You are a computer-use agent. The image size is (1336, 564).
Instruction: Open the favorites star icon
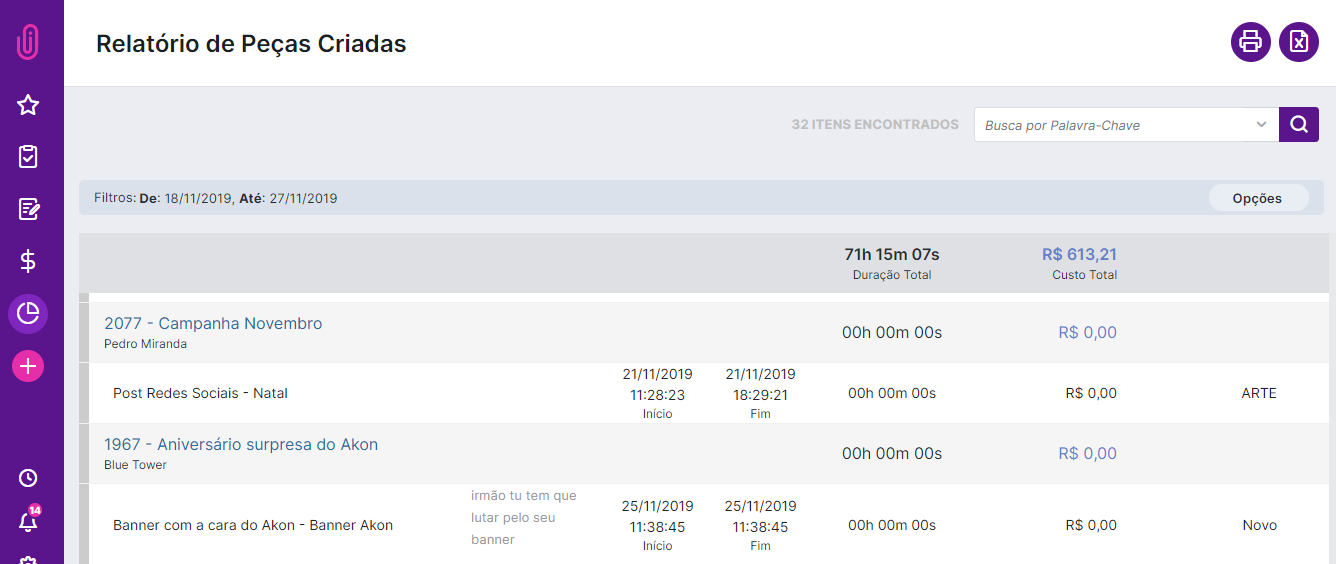pyautogui.click(x=28, y=104)
